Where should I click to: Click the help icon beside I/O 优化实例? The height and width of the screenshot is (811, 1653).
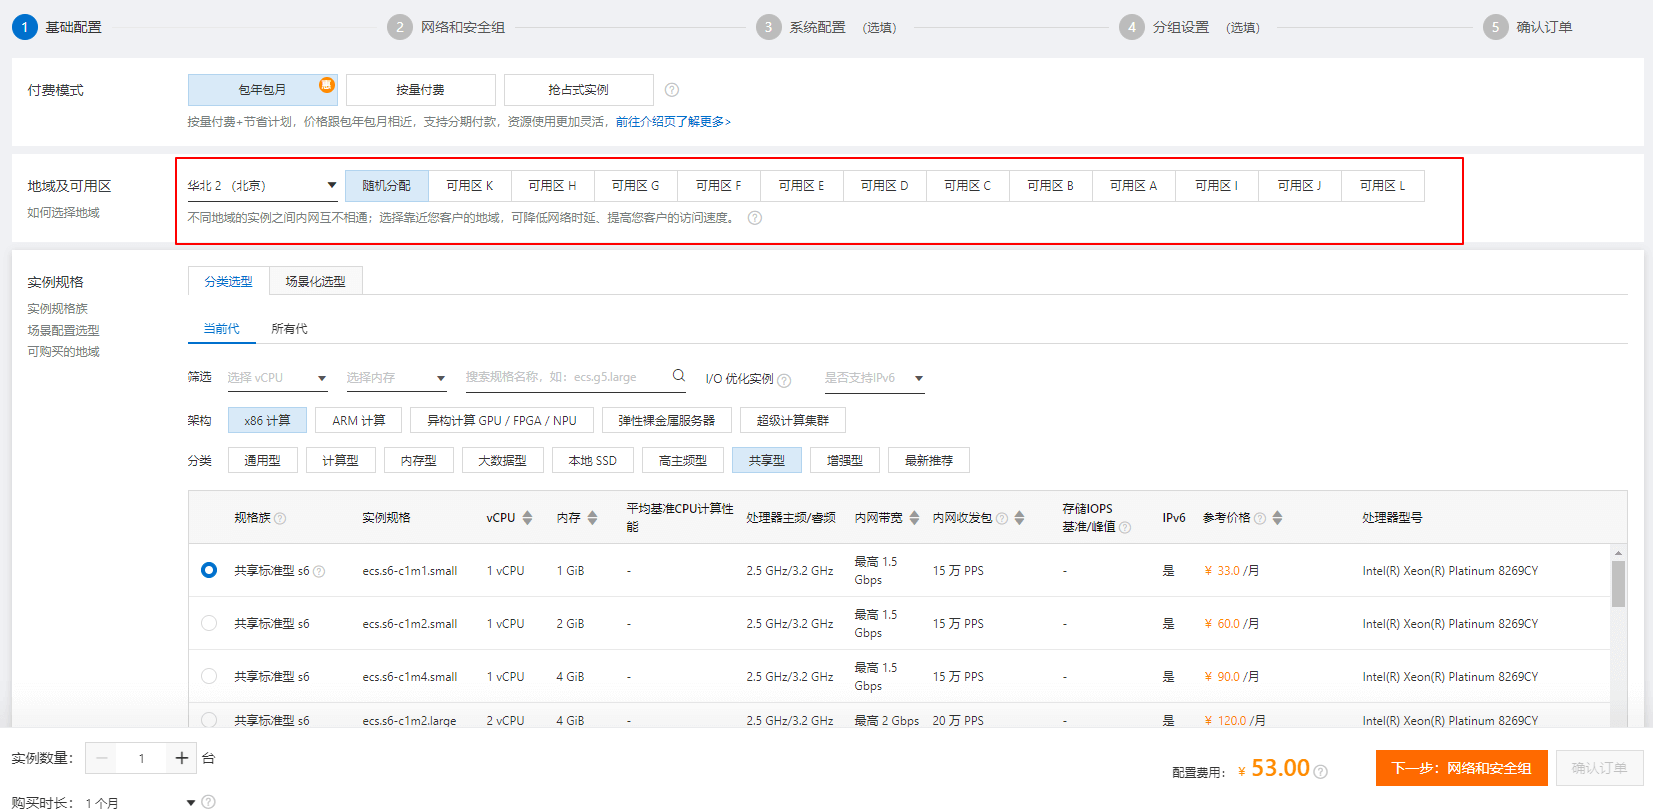(784, 380)
